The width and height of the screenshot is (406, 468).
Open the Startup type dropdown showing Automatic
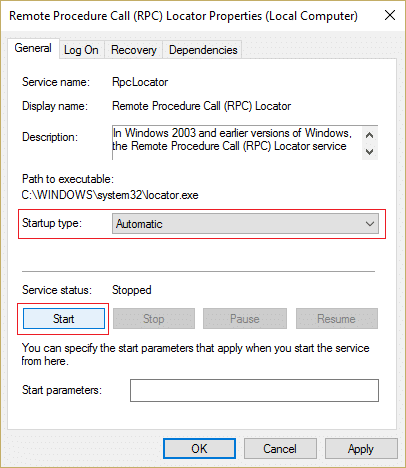pyautogui.click(x=245, y=224)
